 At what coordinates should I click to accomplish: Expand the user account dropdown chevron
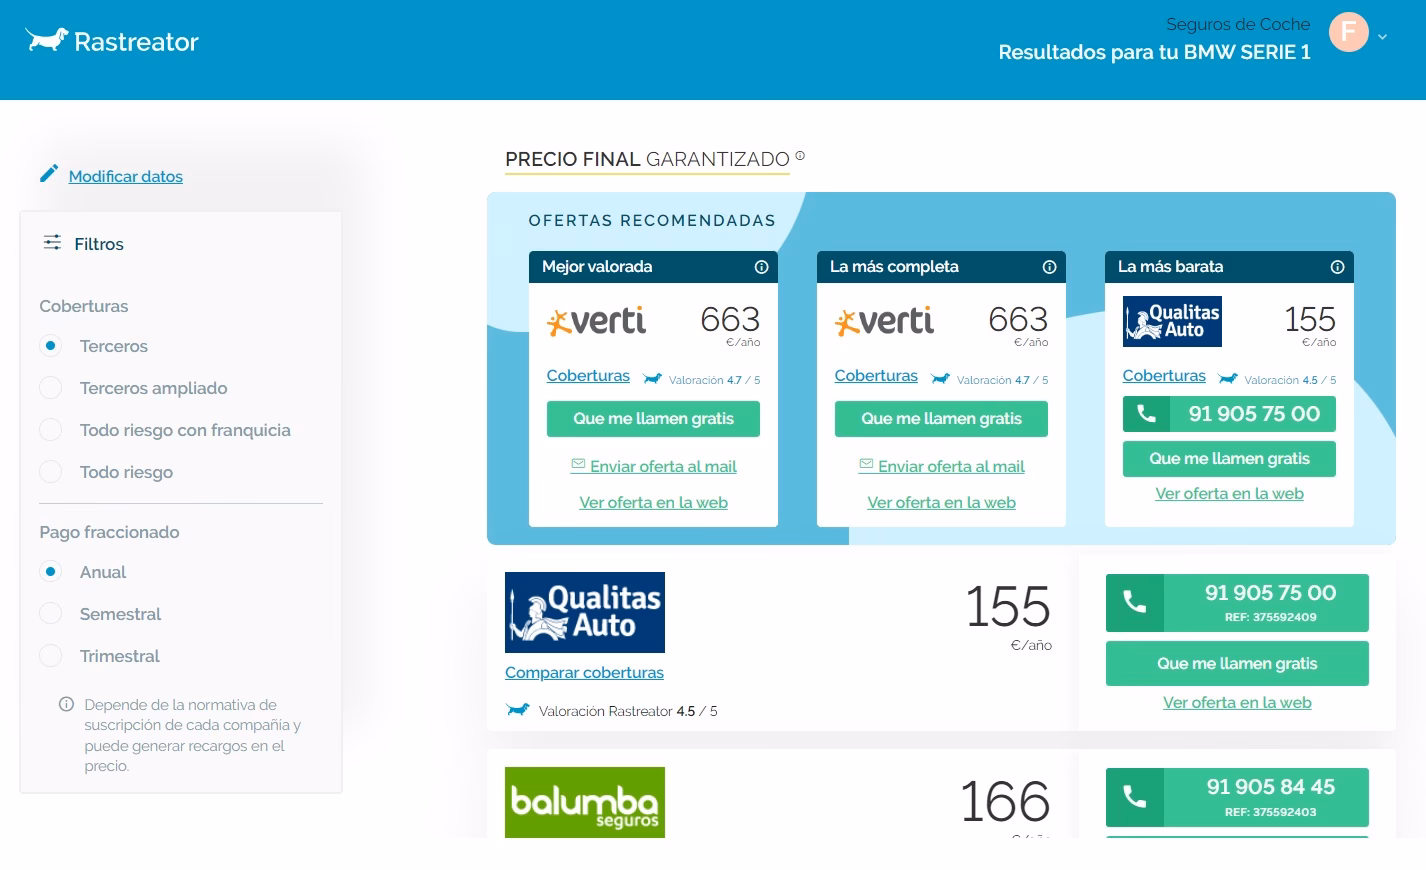click(1382, 37)
